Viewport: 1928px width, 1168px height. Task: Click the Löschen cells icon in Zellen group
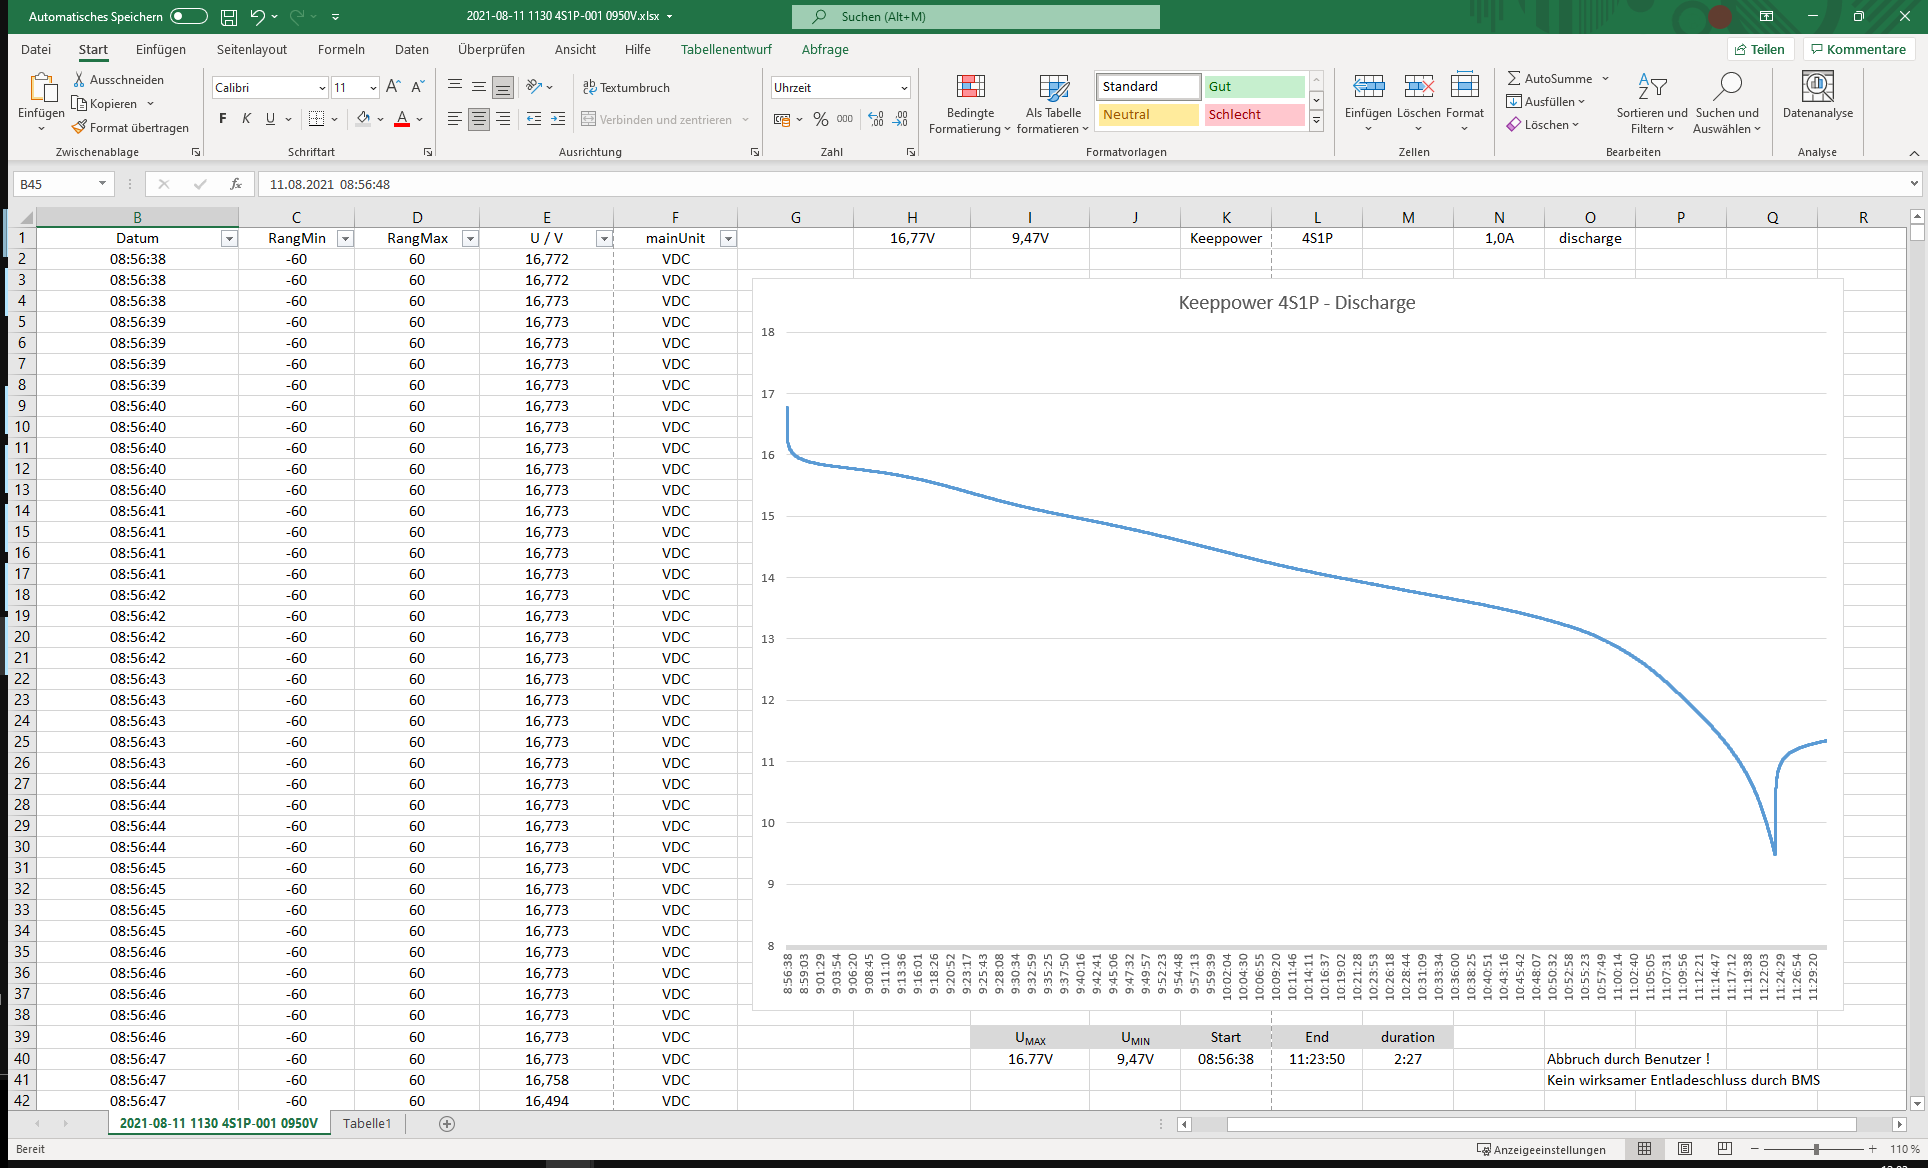tap(1419, 87)
